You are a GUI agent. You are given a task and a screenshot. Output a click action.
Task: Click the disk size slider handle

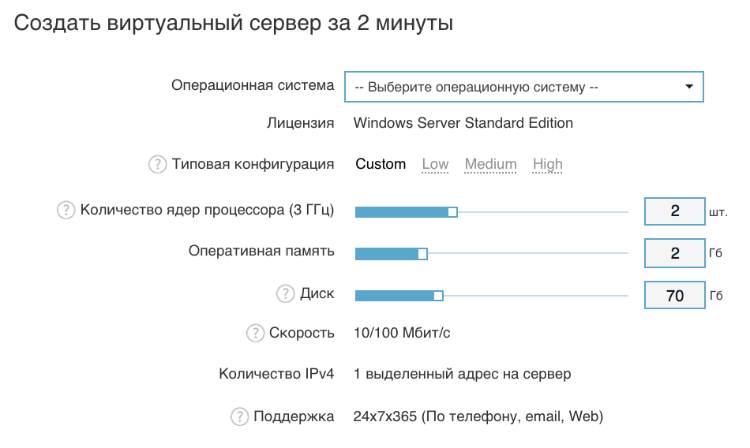(x=438, y=295)
